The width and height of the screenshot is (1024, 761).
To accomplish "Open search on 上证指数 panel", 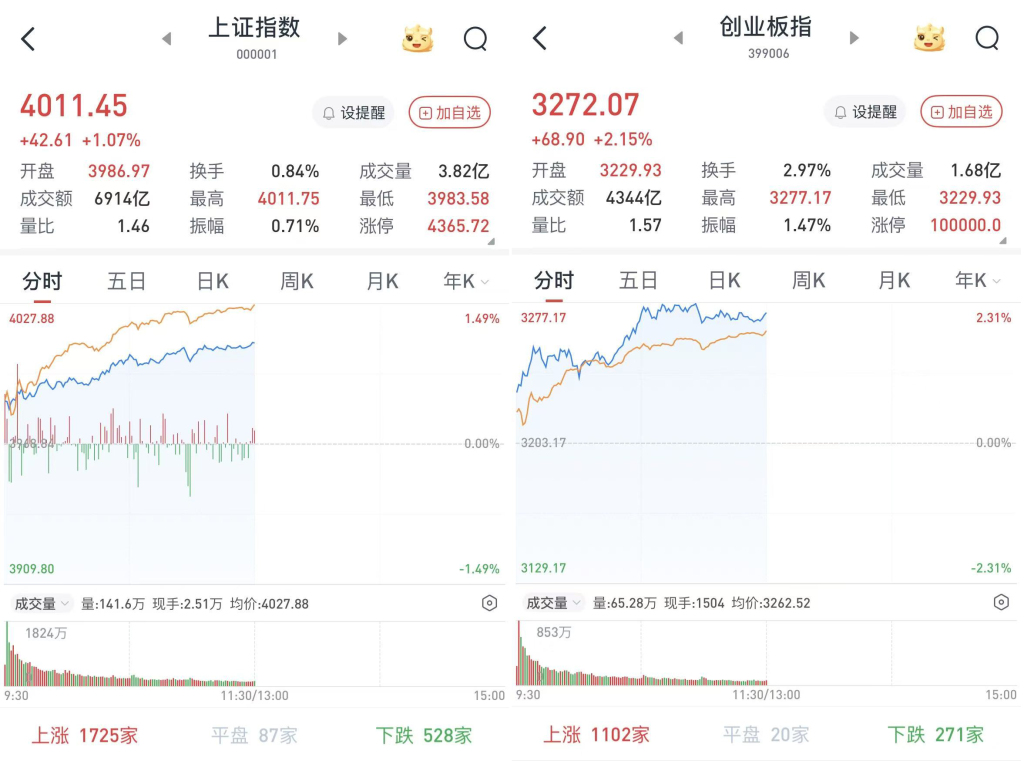I will click(475, 39).
